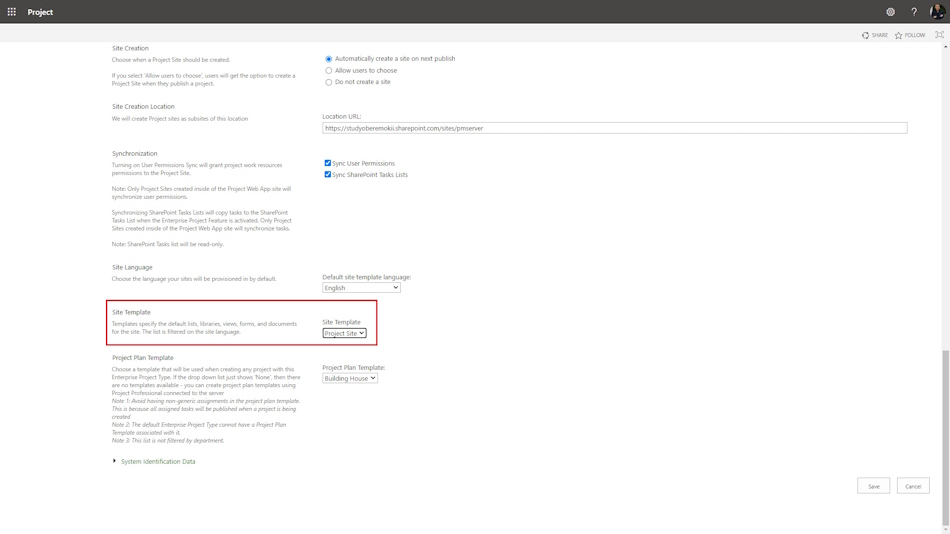Viewport: 950px width, 534px height.
Task: Click the Site Creation Location heading
Action: pos(143,107)
